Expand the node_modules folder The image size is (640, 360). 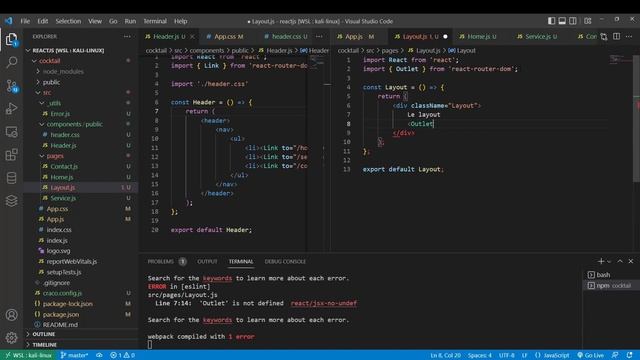coord(81,71)
